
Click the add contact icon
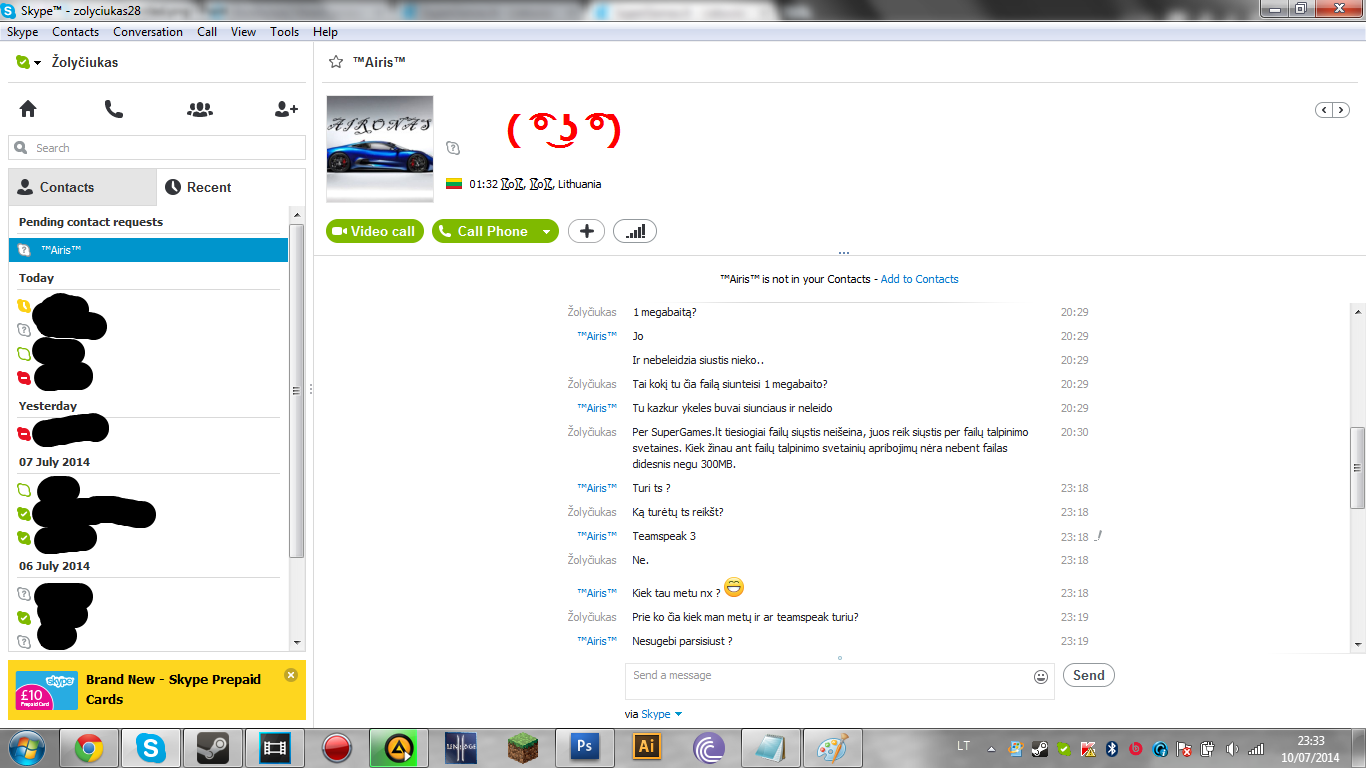tap(286, 109)
